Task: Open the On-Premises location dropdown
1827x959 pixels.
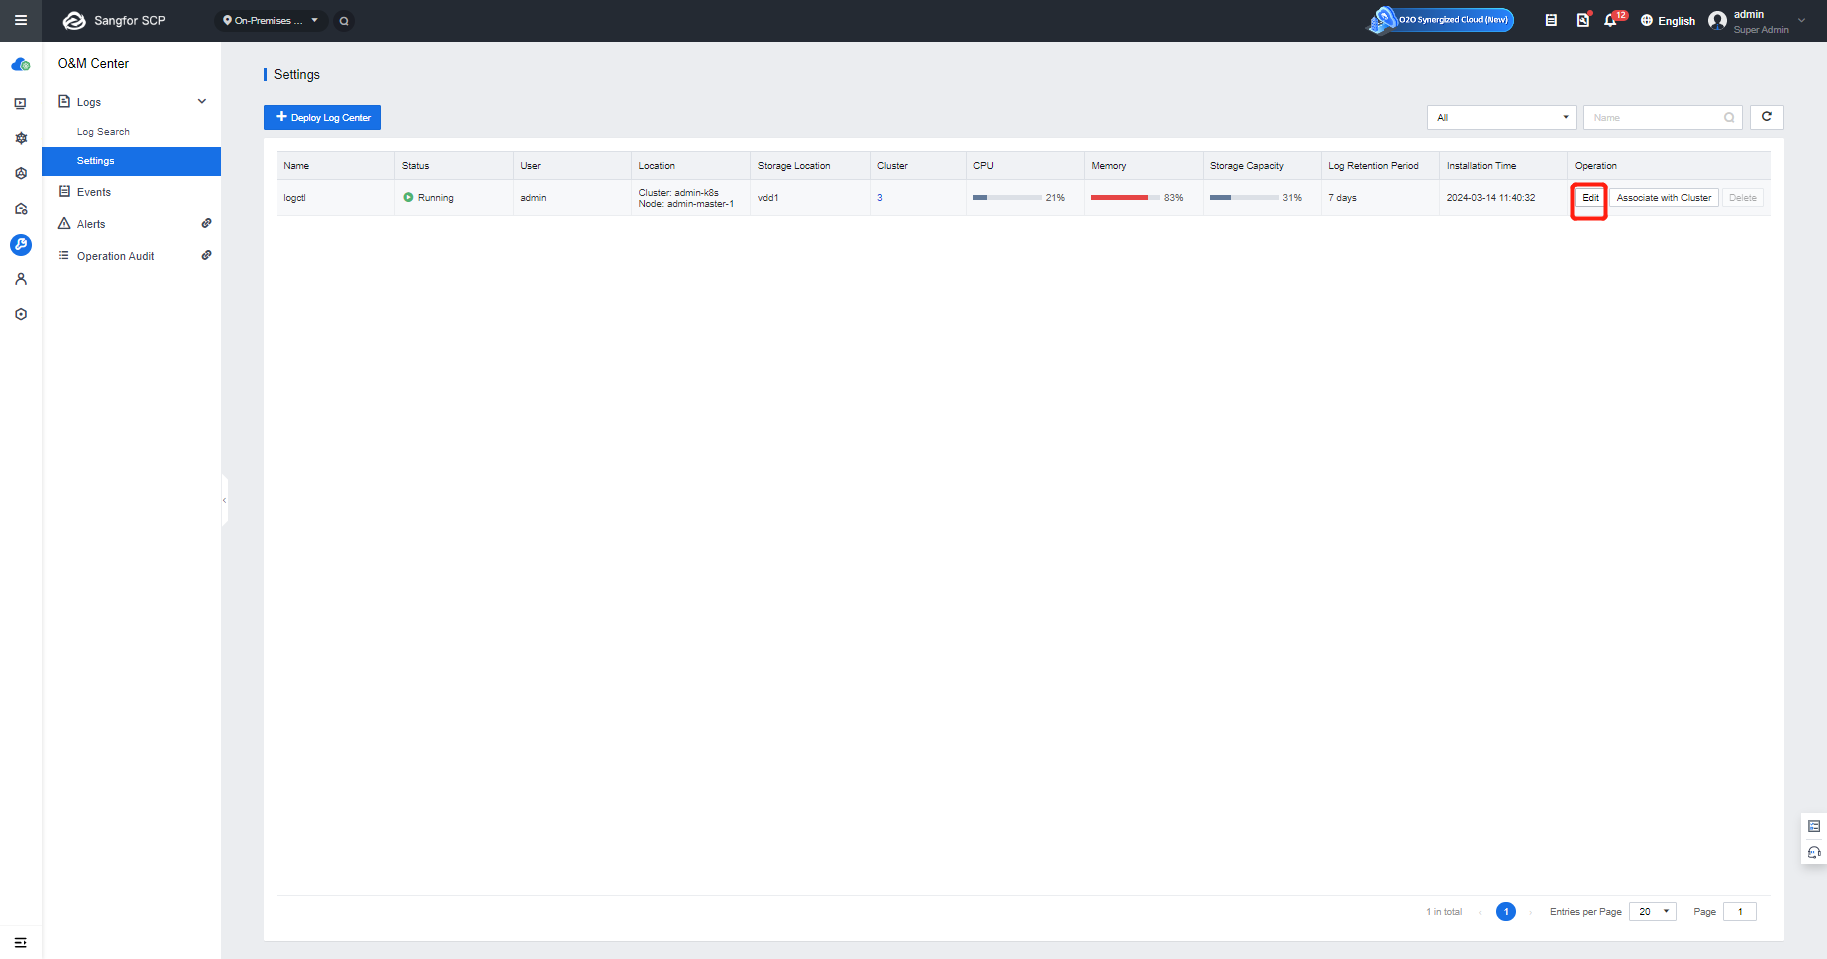Action: point(271,20)
